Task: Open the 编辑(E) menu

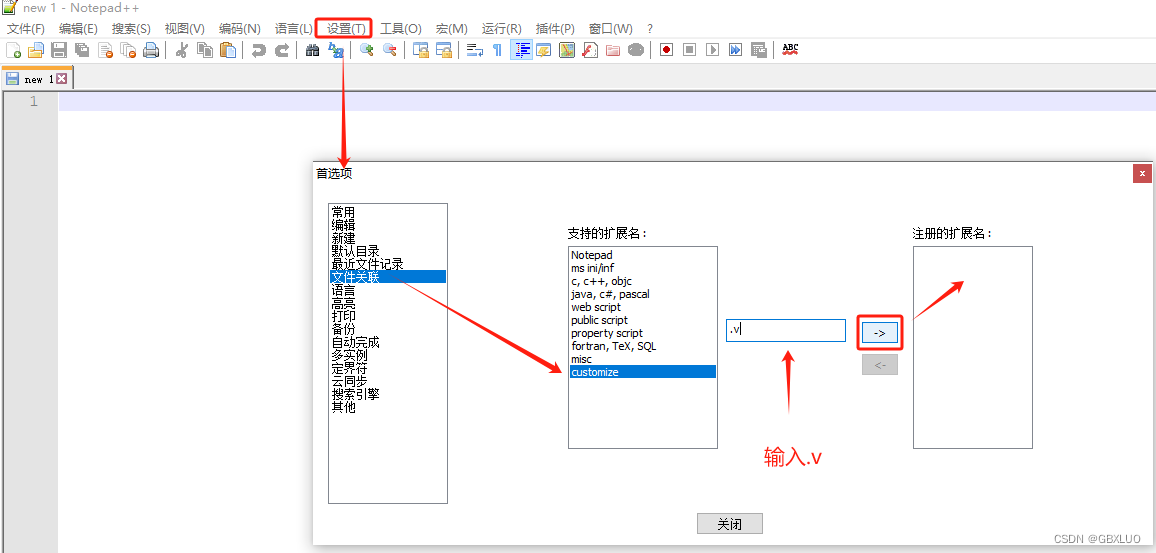Action: click(78, 29)
